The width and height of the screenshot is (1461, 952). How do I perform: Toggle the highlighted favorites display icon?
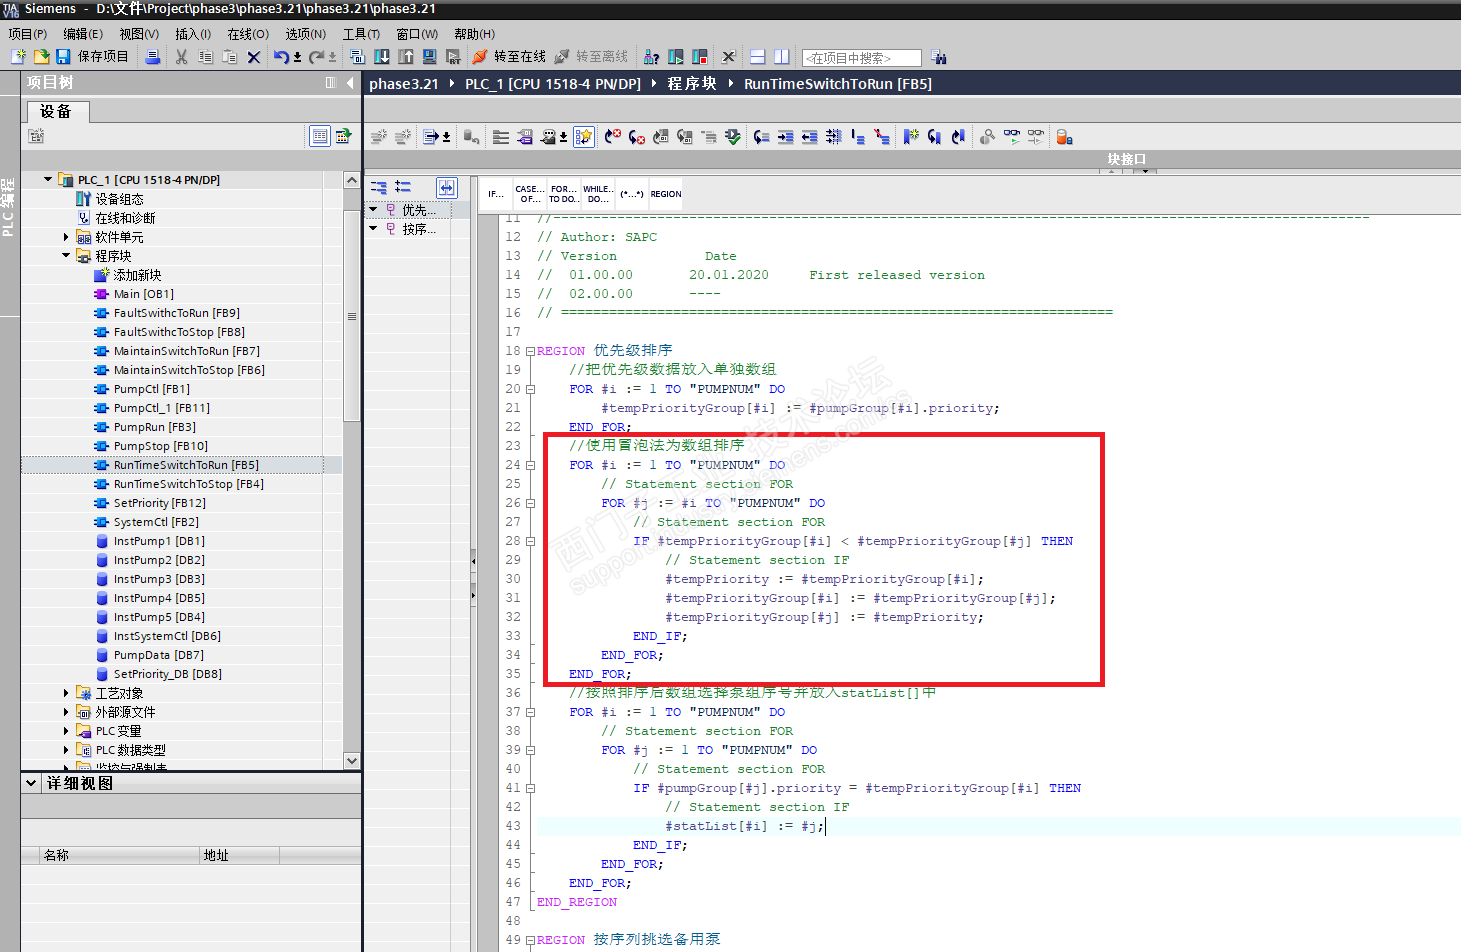click(x=584, y=137)
